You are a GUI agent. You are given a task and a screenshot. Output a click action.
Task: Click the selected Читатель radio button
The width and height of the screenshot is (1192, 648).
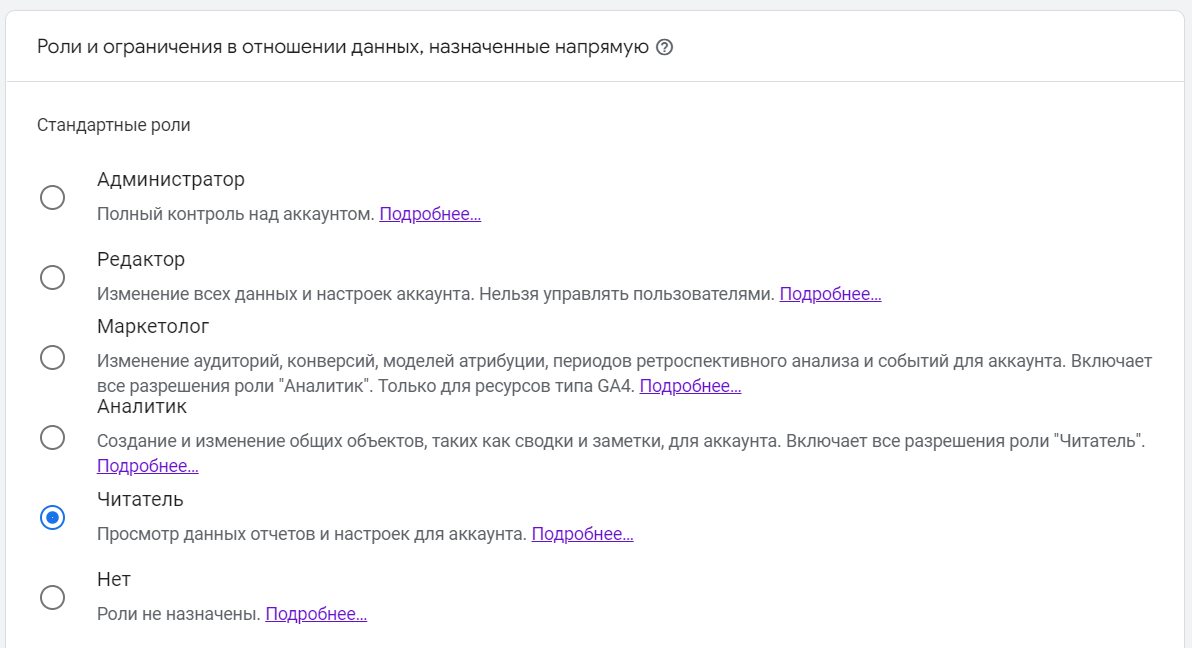52,517
